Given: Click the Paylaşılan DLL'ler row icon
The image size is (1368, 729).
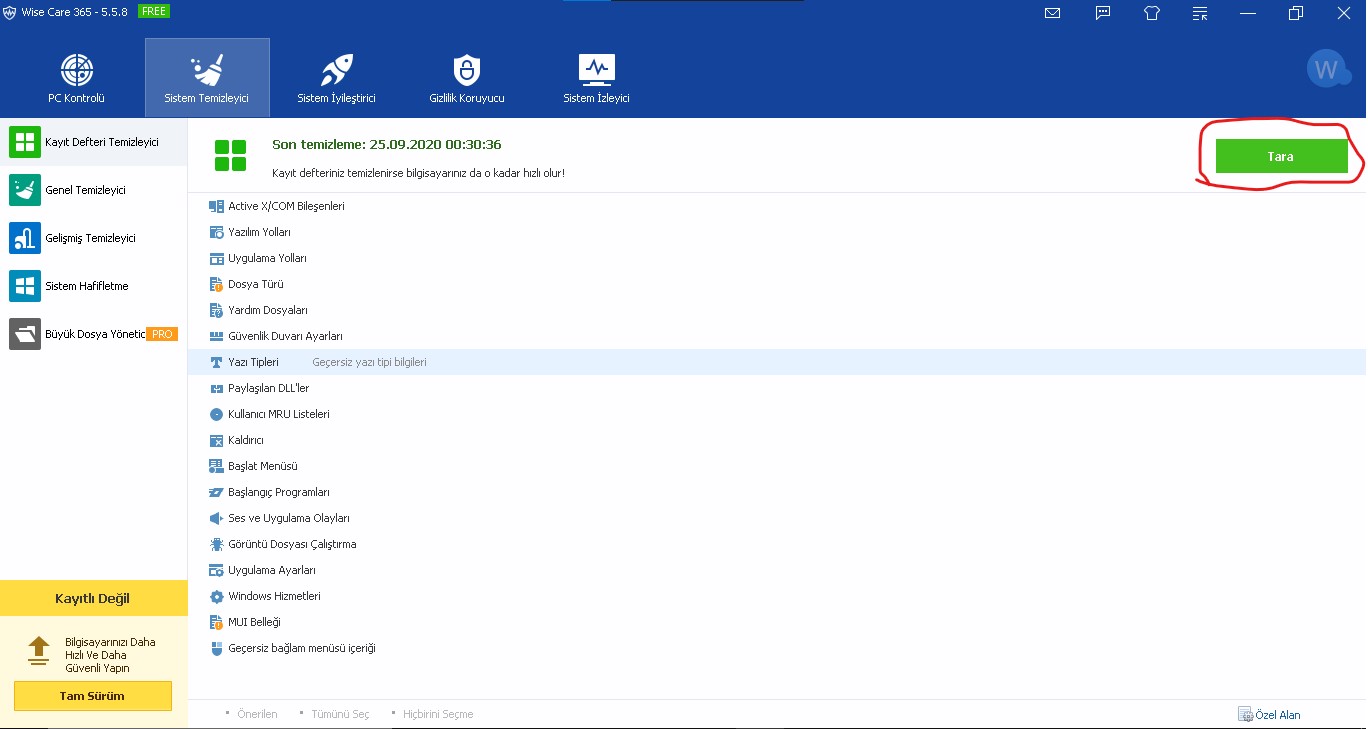Looking at the screenshot, I should point(216,388).
